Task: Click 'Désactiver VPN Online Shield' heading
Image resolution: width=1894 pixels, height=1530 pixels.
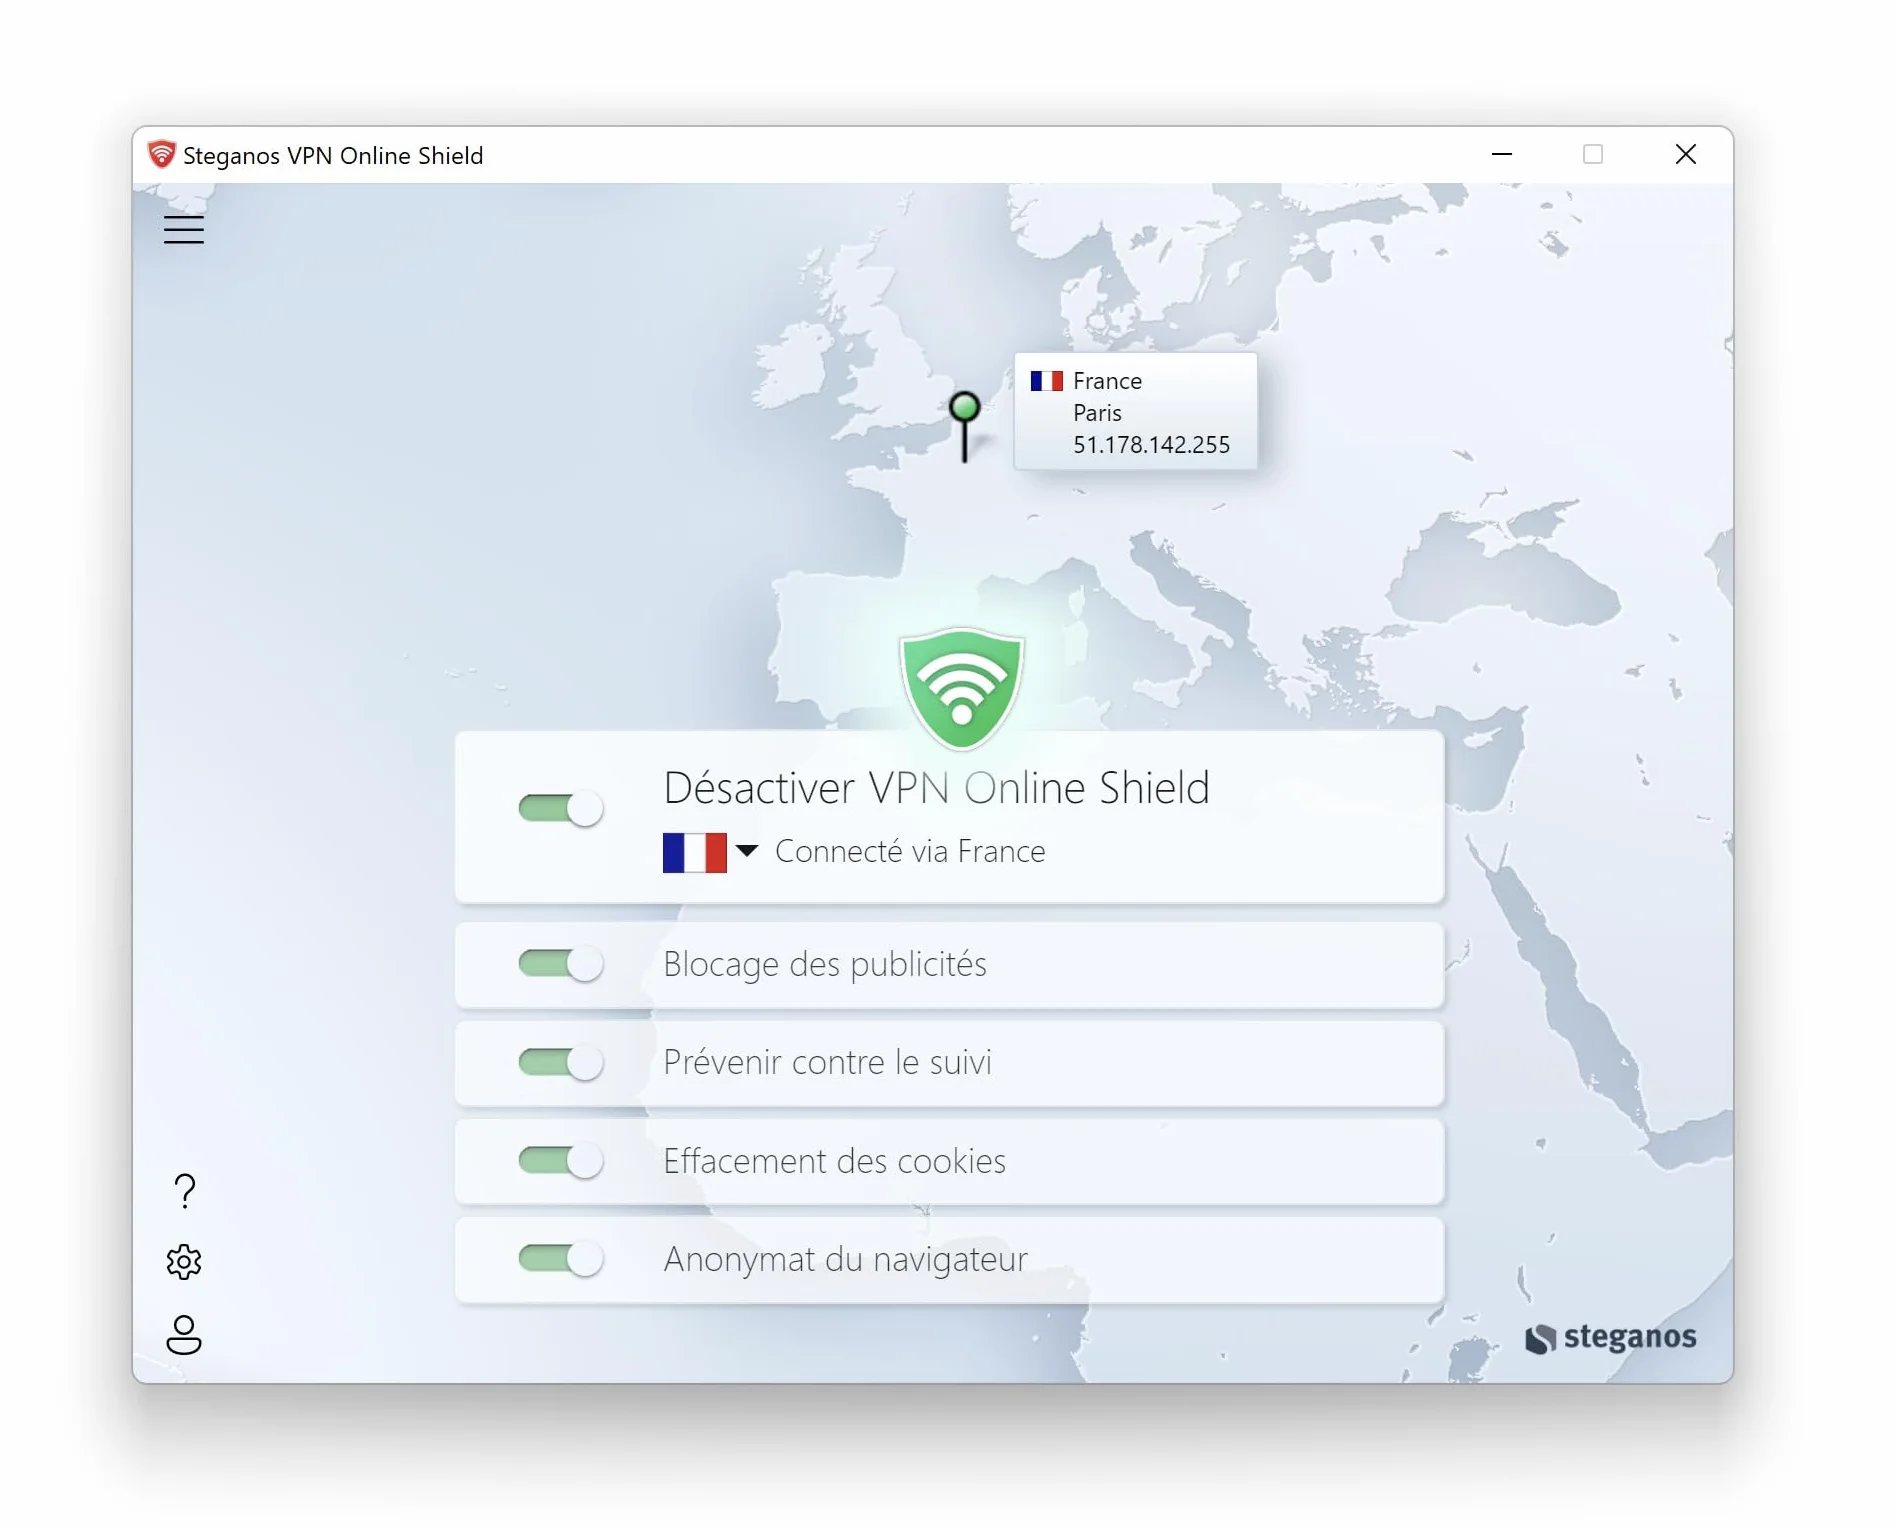Action: pyautogui.click(x=937, y=788)
